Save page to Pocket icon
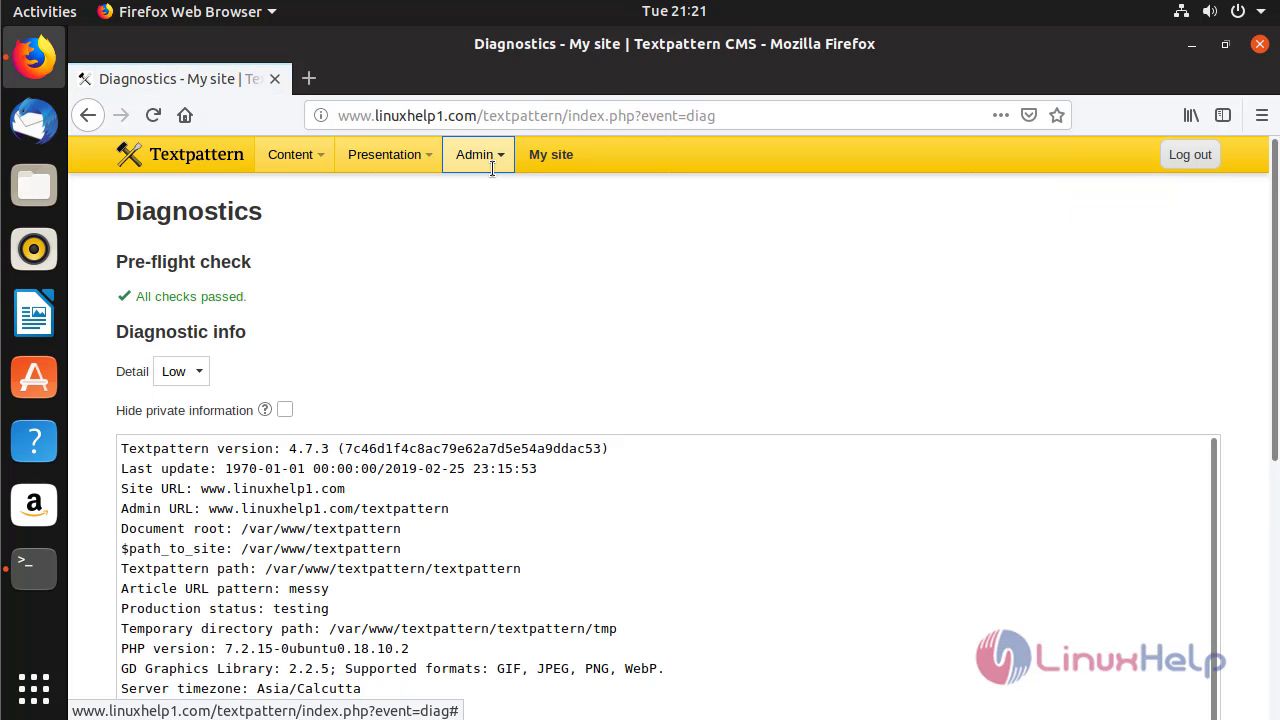The image size is (1280, 720). pos(1029,115)
